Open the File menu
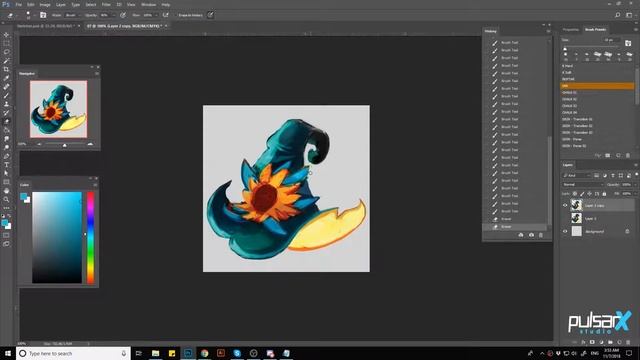This screenshot has width=640, height=360. [18, 4]
